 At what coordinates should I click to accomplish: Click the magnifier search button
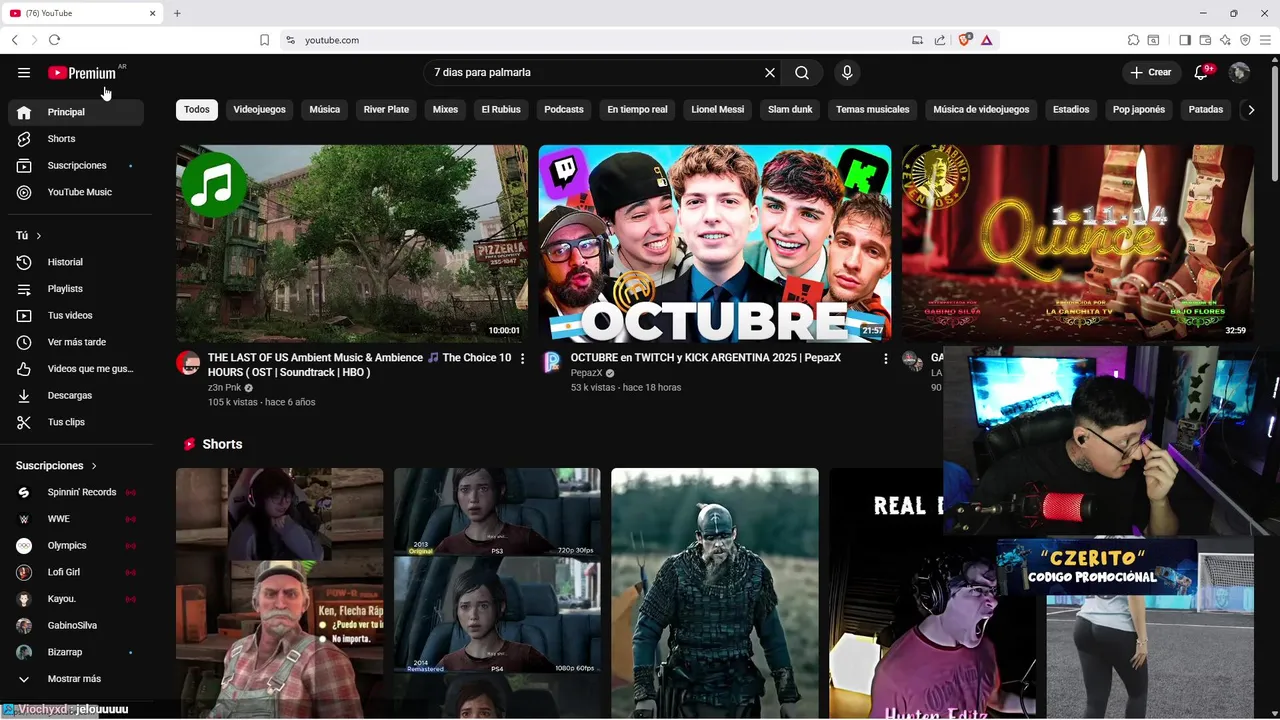pyautogui.click(x=802, y=73)
